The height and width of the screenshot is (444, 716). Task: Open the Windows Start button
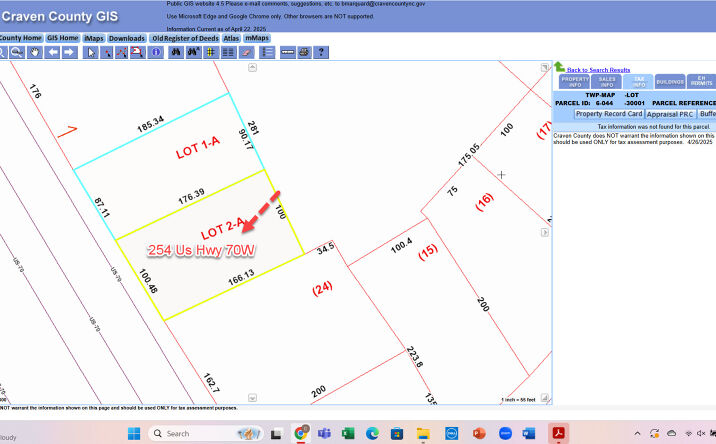[134, 433]
